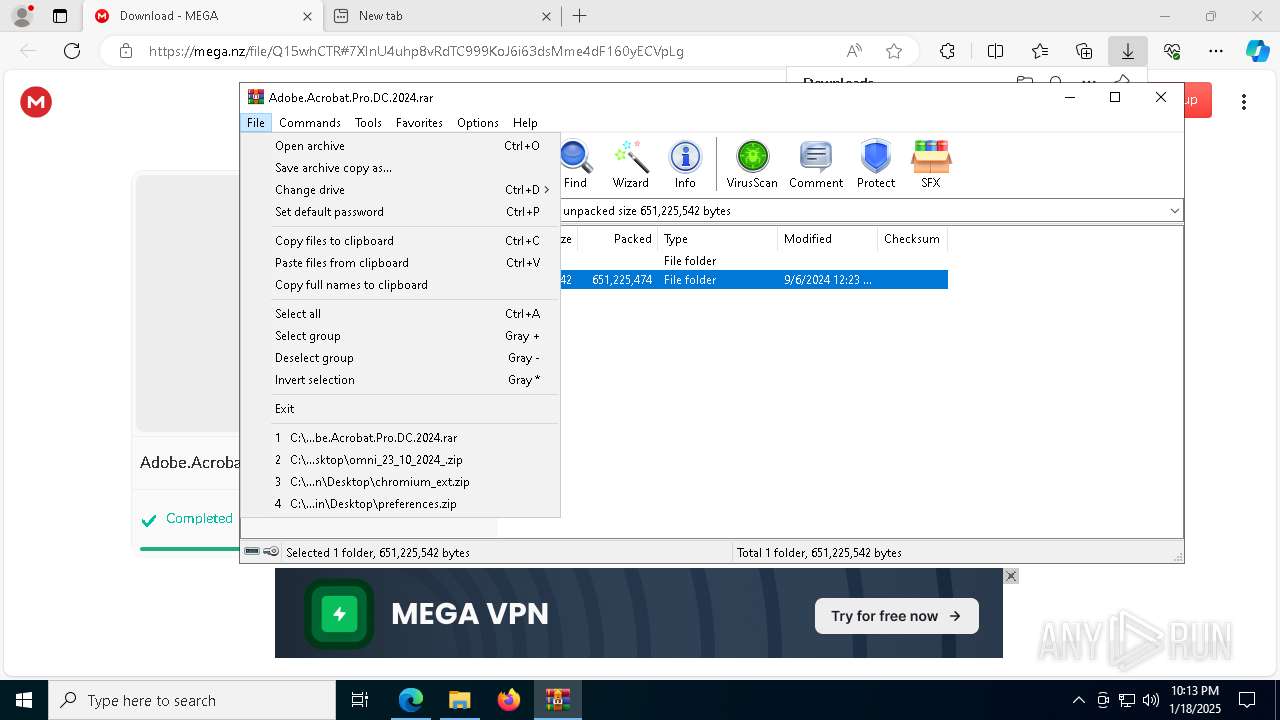Open the Commands menu
This screenshot has height=720, width=1280.
[x=310, y=123]
